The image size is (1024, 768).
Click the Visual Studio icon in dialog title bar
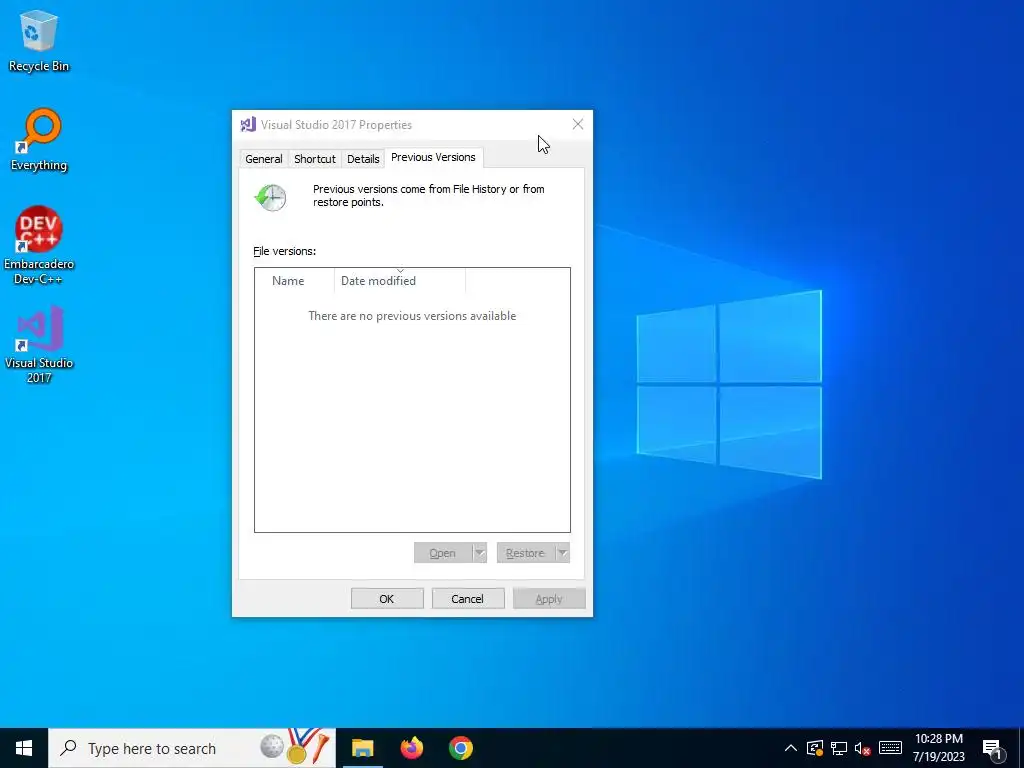point(248,124)
